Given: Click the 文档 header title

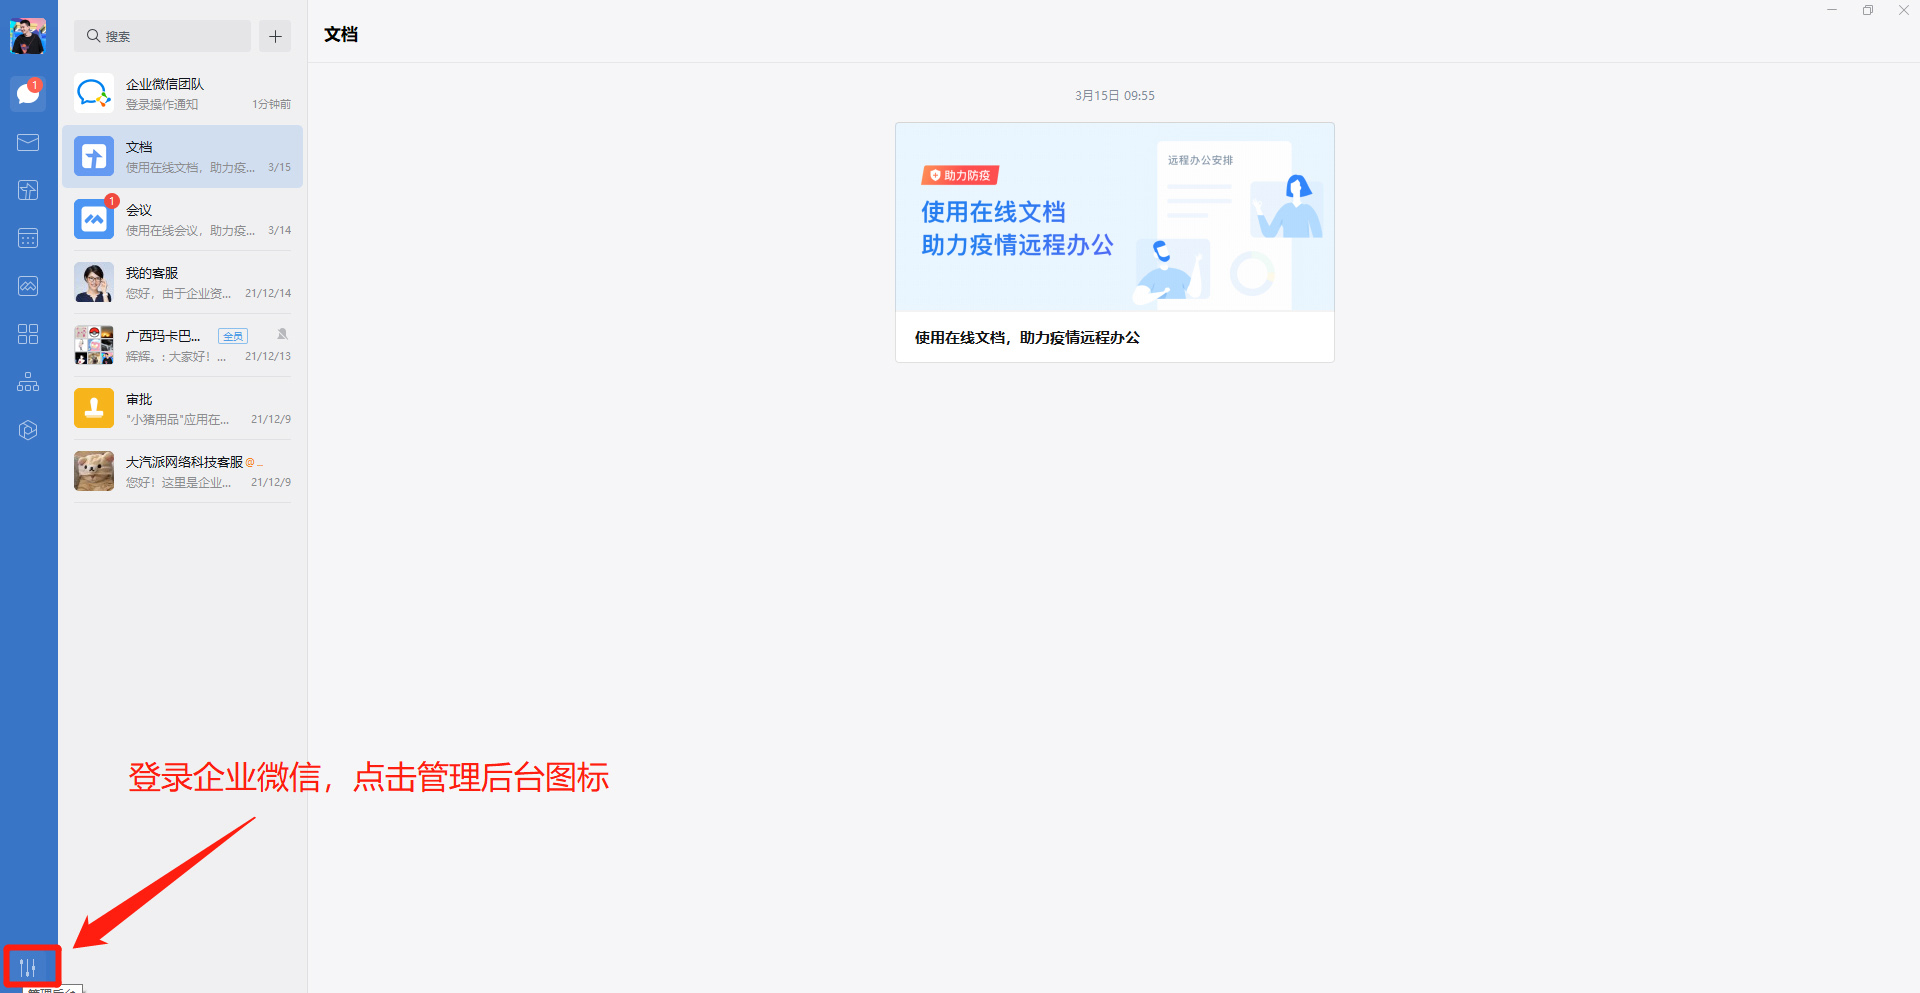Looking at the screenshot, I should pos(341,34).
